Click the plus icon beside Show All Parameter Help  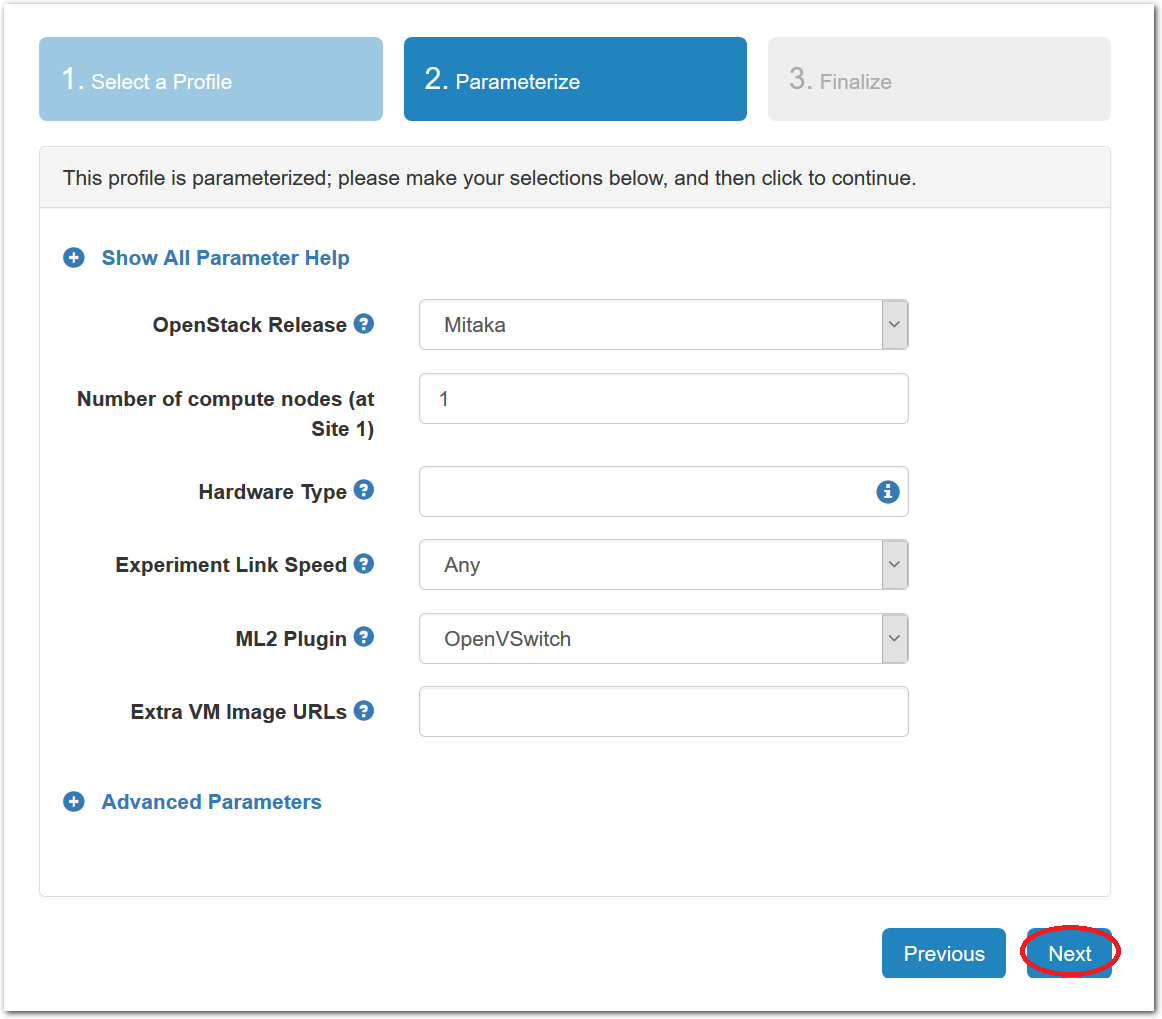tap(73, 258)
